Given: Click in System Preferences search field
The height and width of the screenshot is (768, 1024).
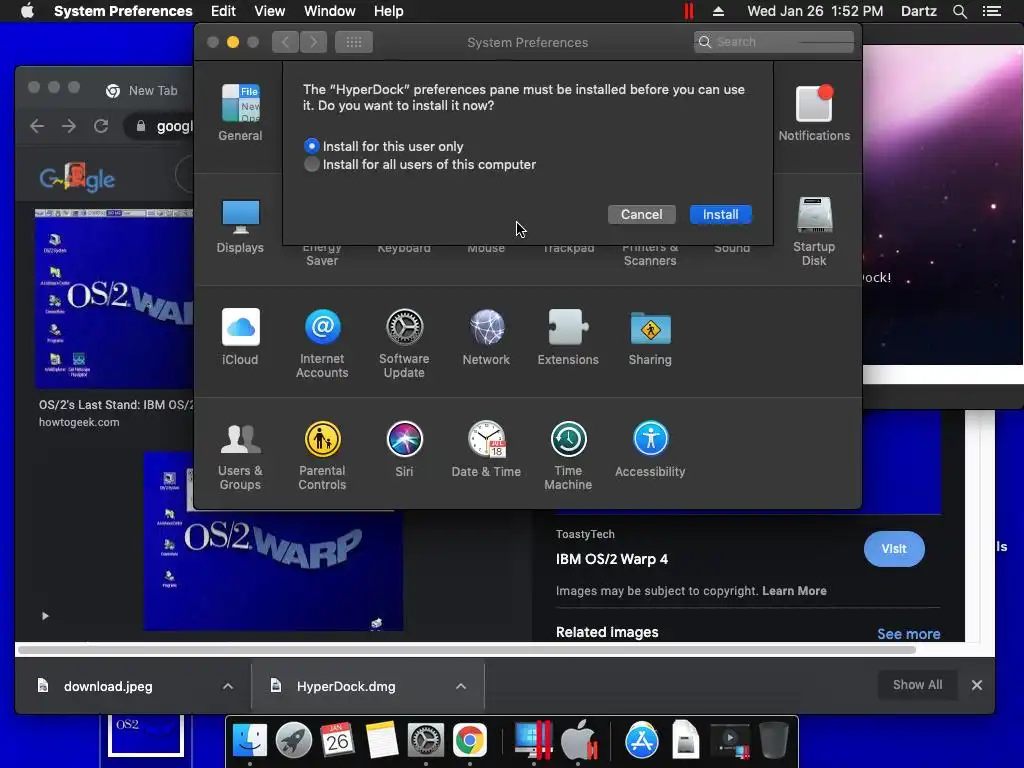Looking at the screenshot, I should pyautogui.click(x=773, y=42).
